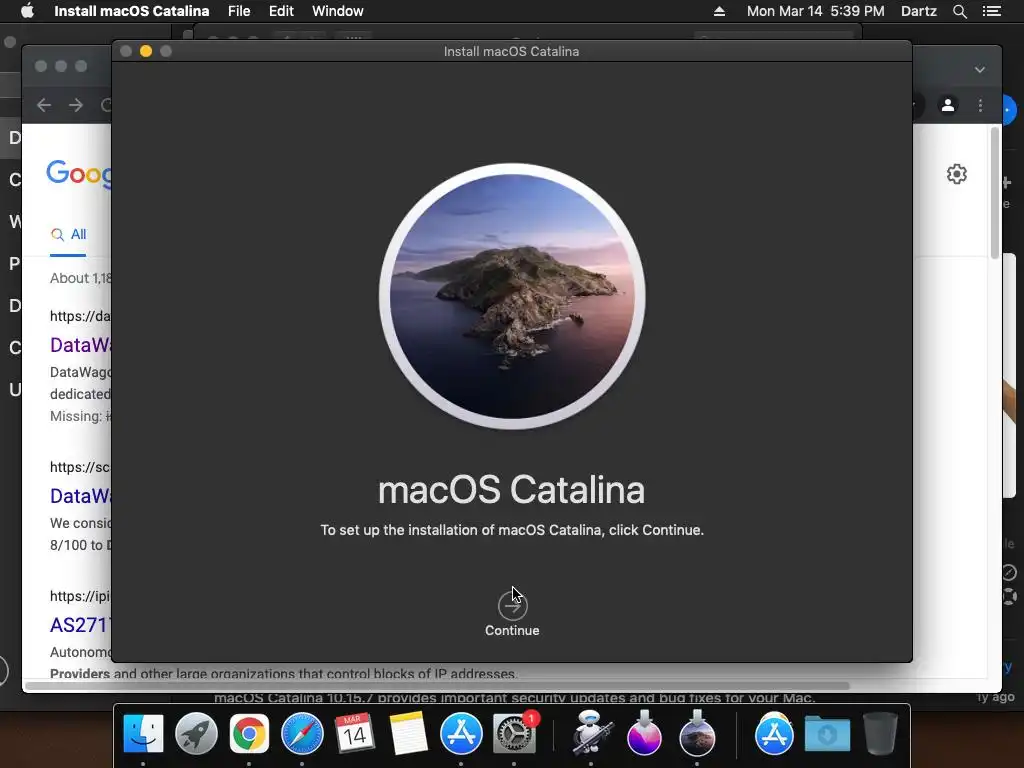
Task: Click Chrome's vertical scrollbar
Action: [x=995, y=193]
